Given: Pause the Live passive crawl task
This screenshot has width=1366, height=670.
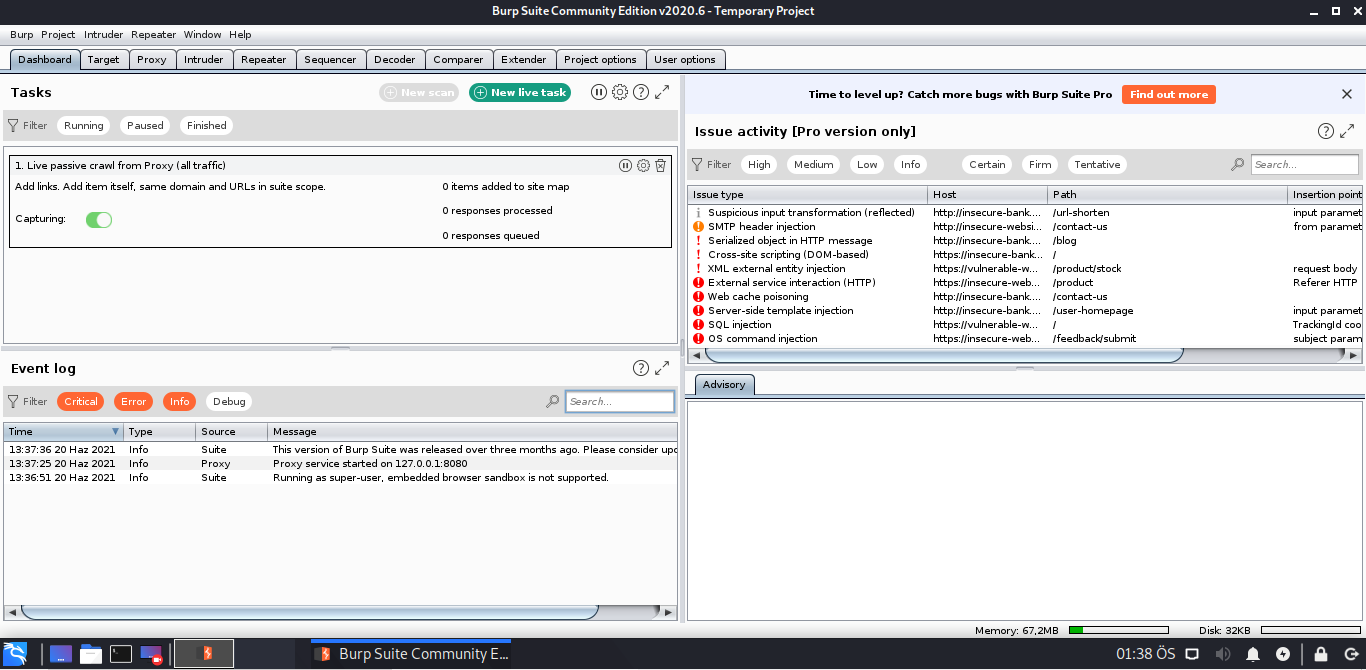Looking at the screenshot, I should pyautogui.click(x=625, y=166).
